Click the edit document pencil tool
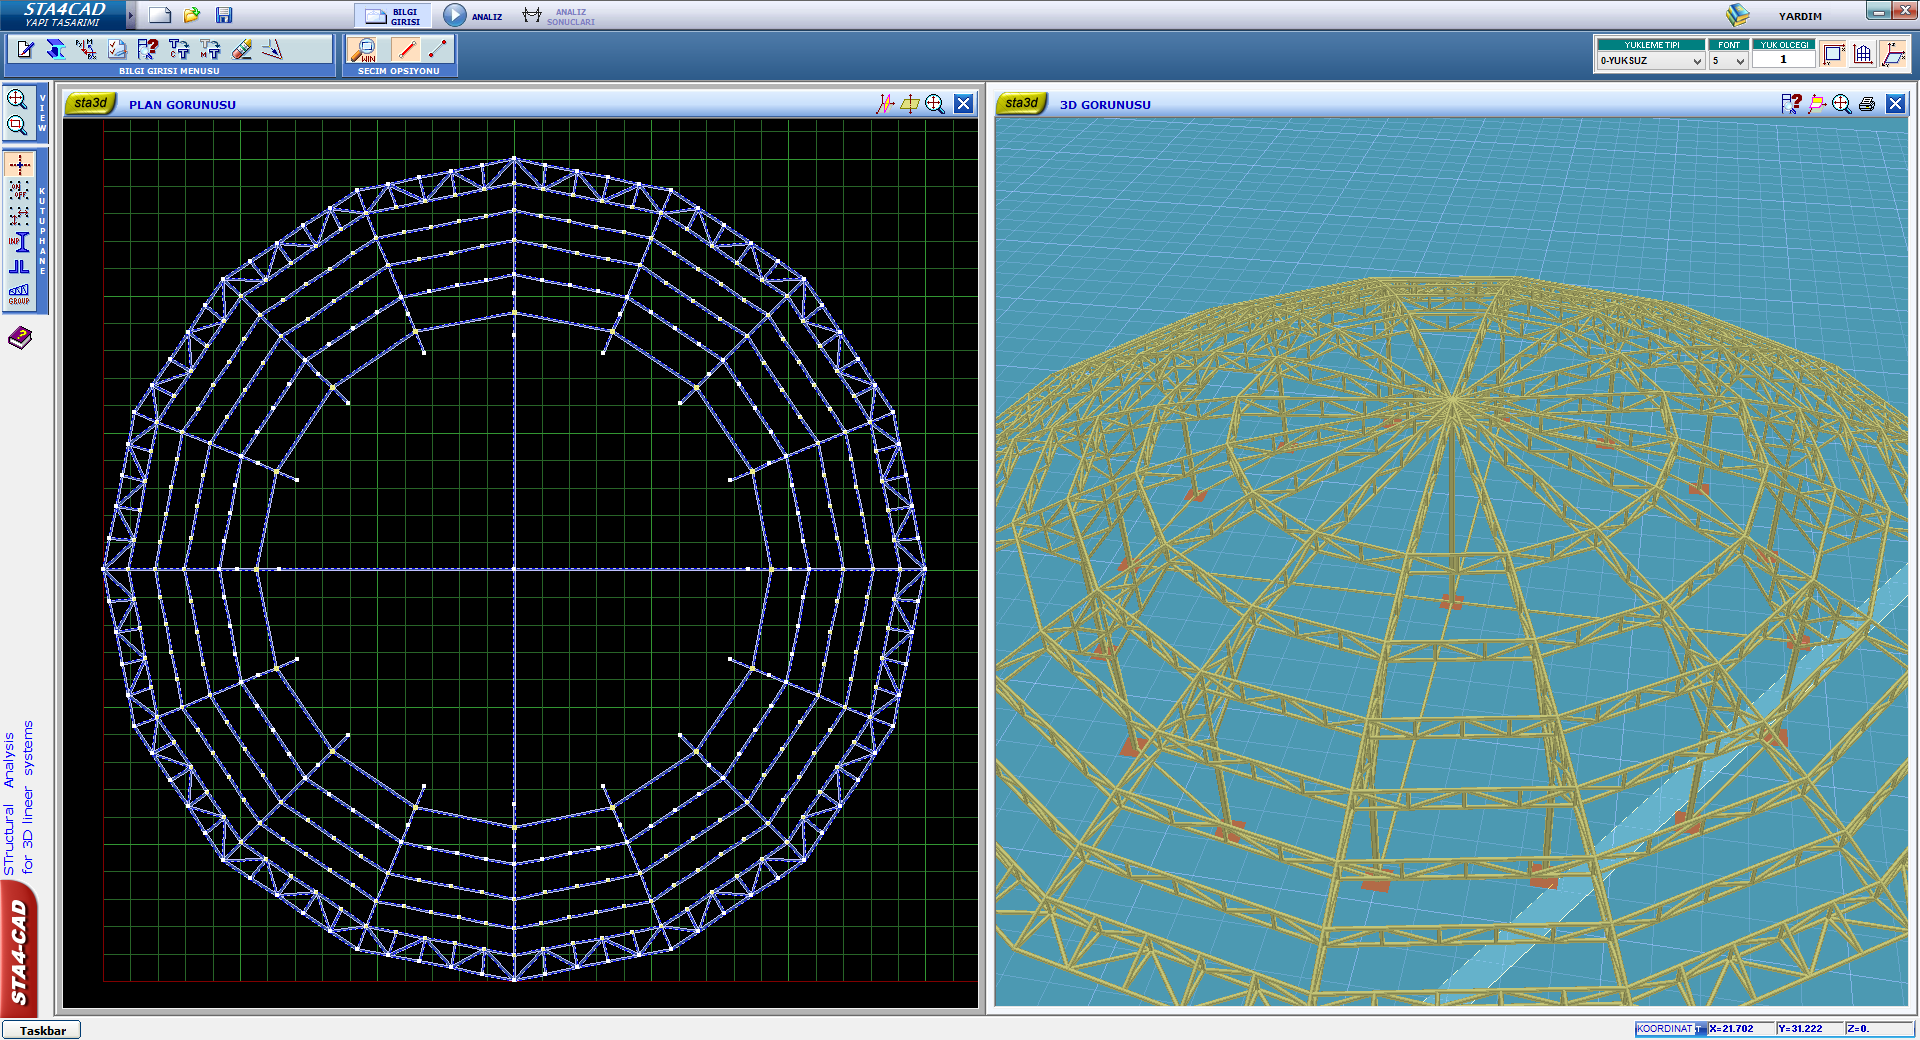The height and width of the screenshot is (1040, 1920). coord(25,49)
